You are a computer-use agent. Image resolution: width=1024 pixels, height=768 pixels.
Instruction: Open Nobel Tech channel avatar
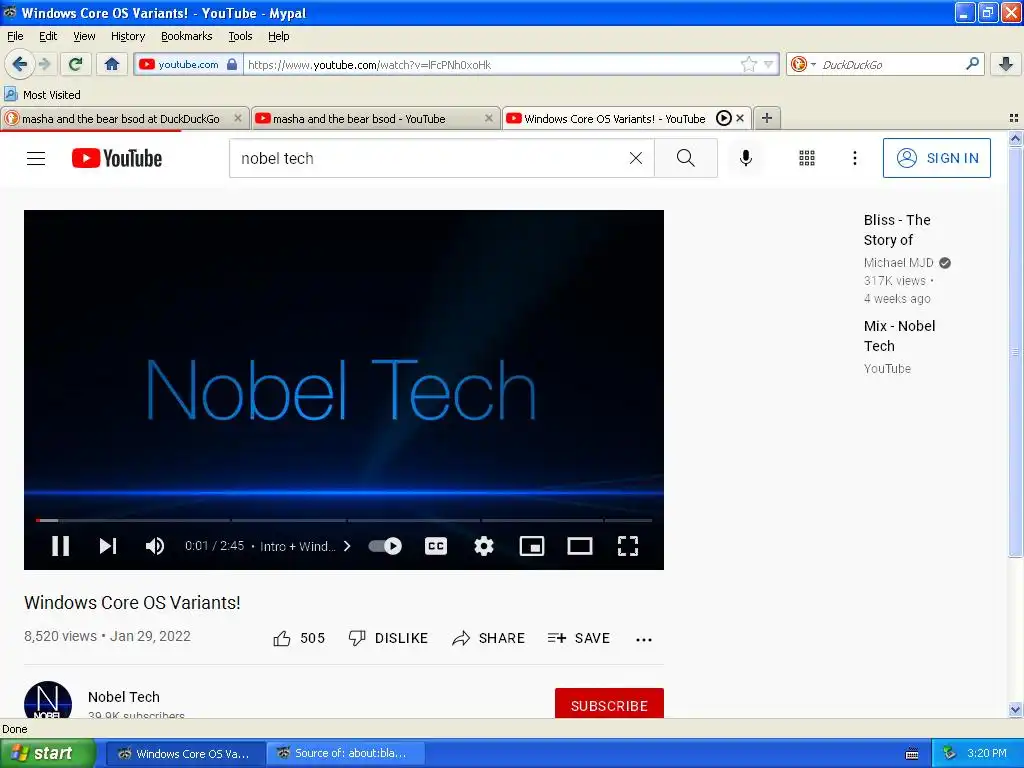pyautogui.click(x=48, y=700)
